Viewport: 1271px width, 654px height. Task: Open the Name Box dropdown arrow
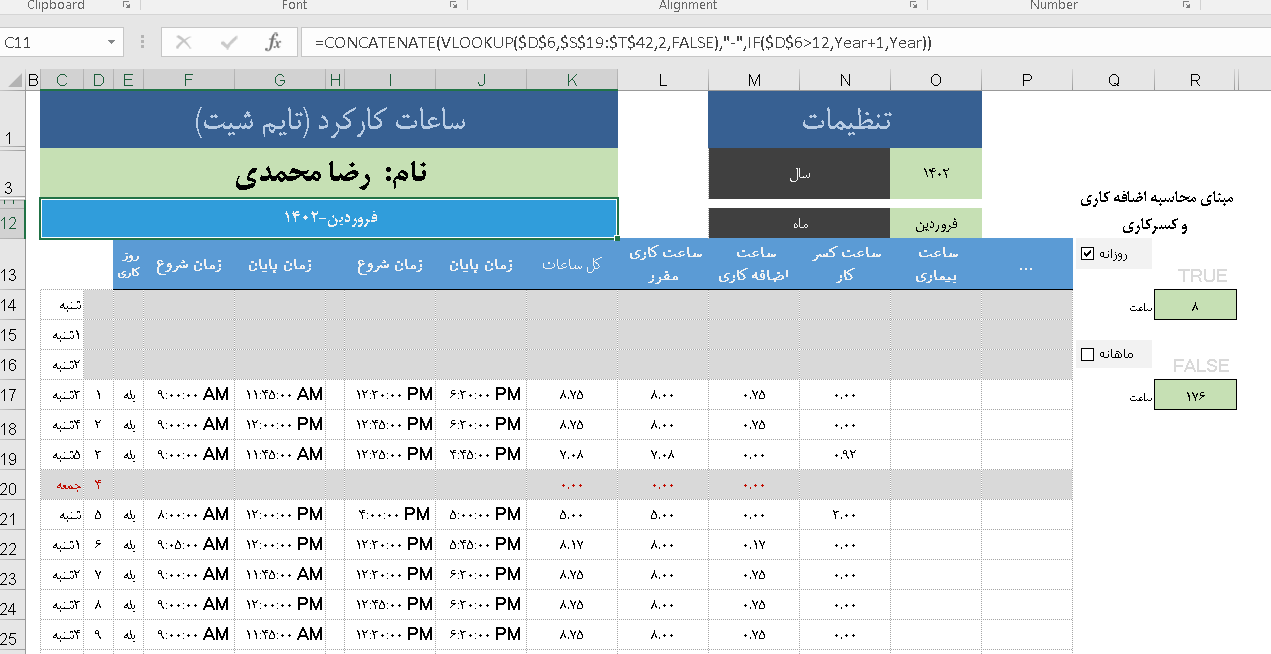click(x=113, y=42)
